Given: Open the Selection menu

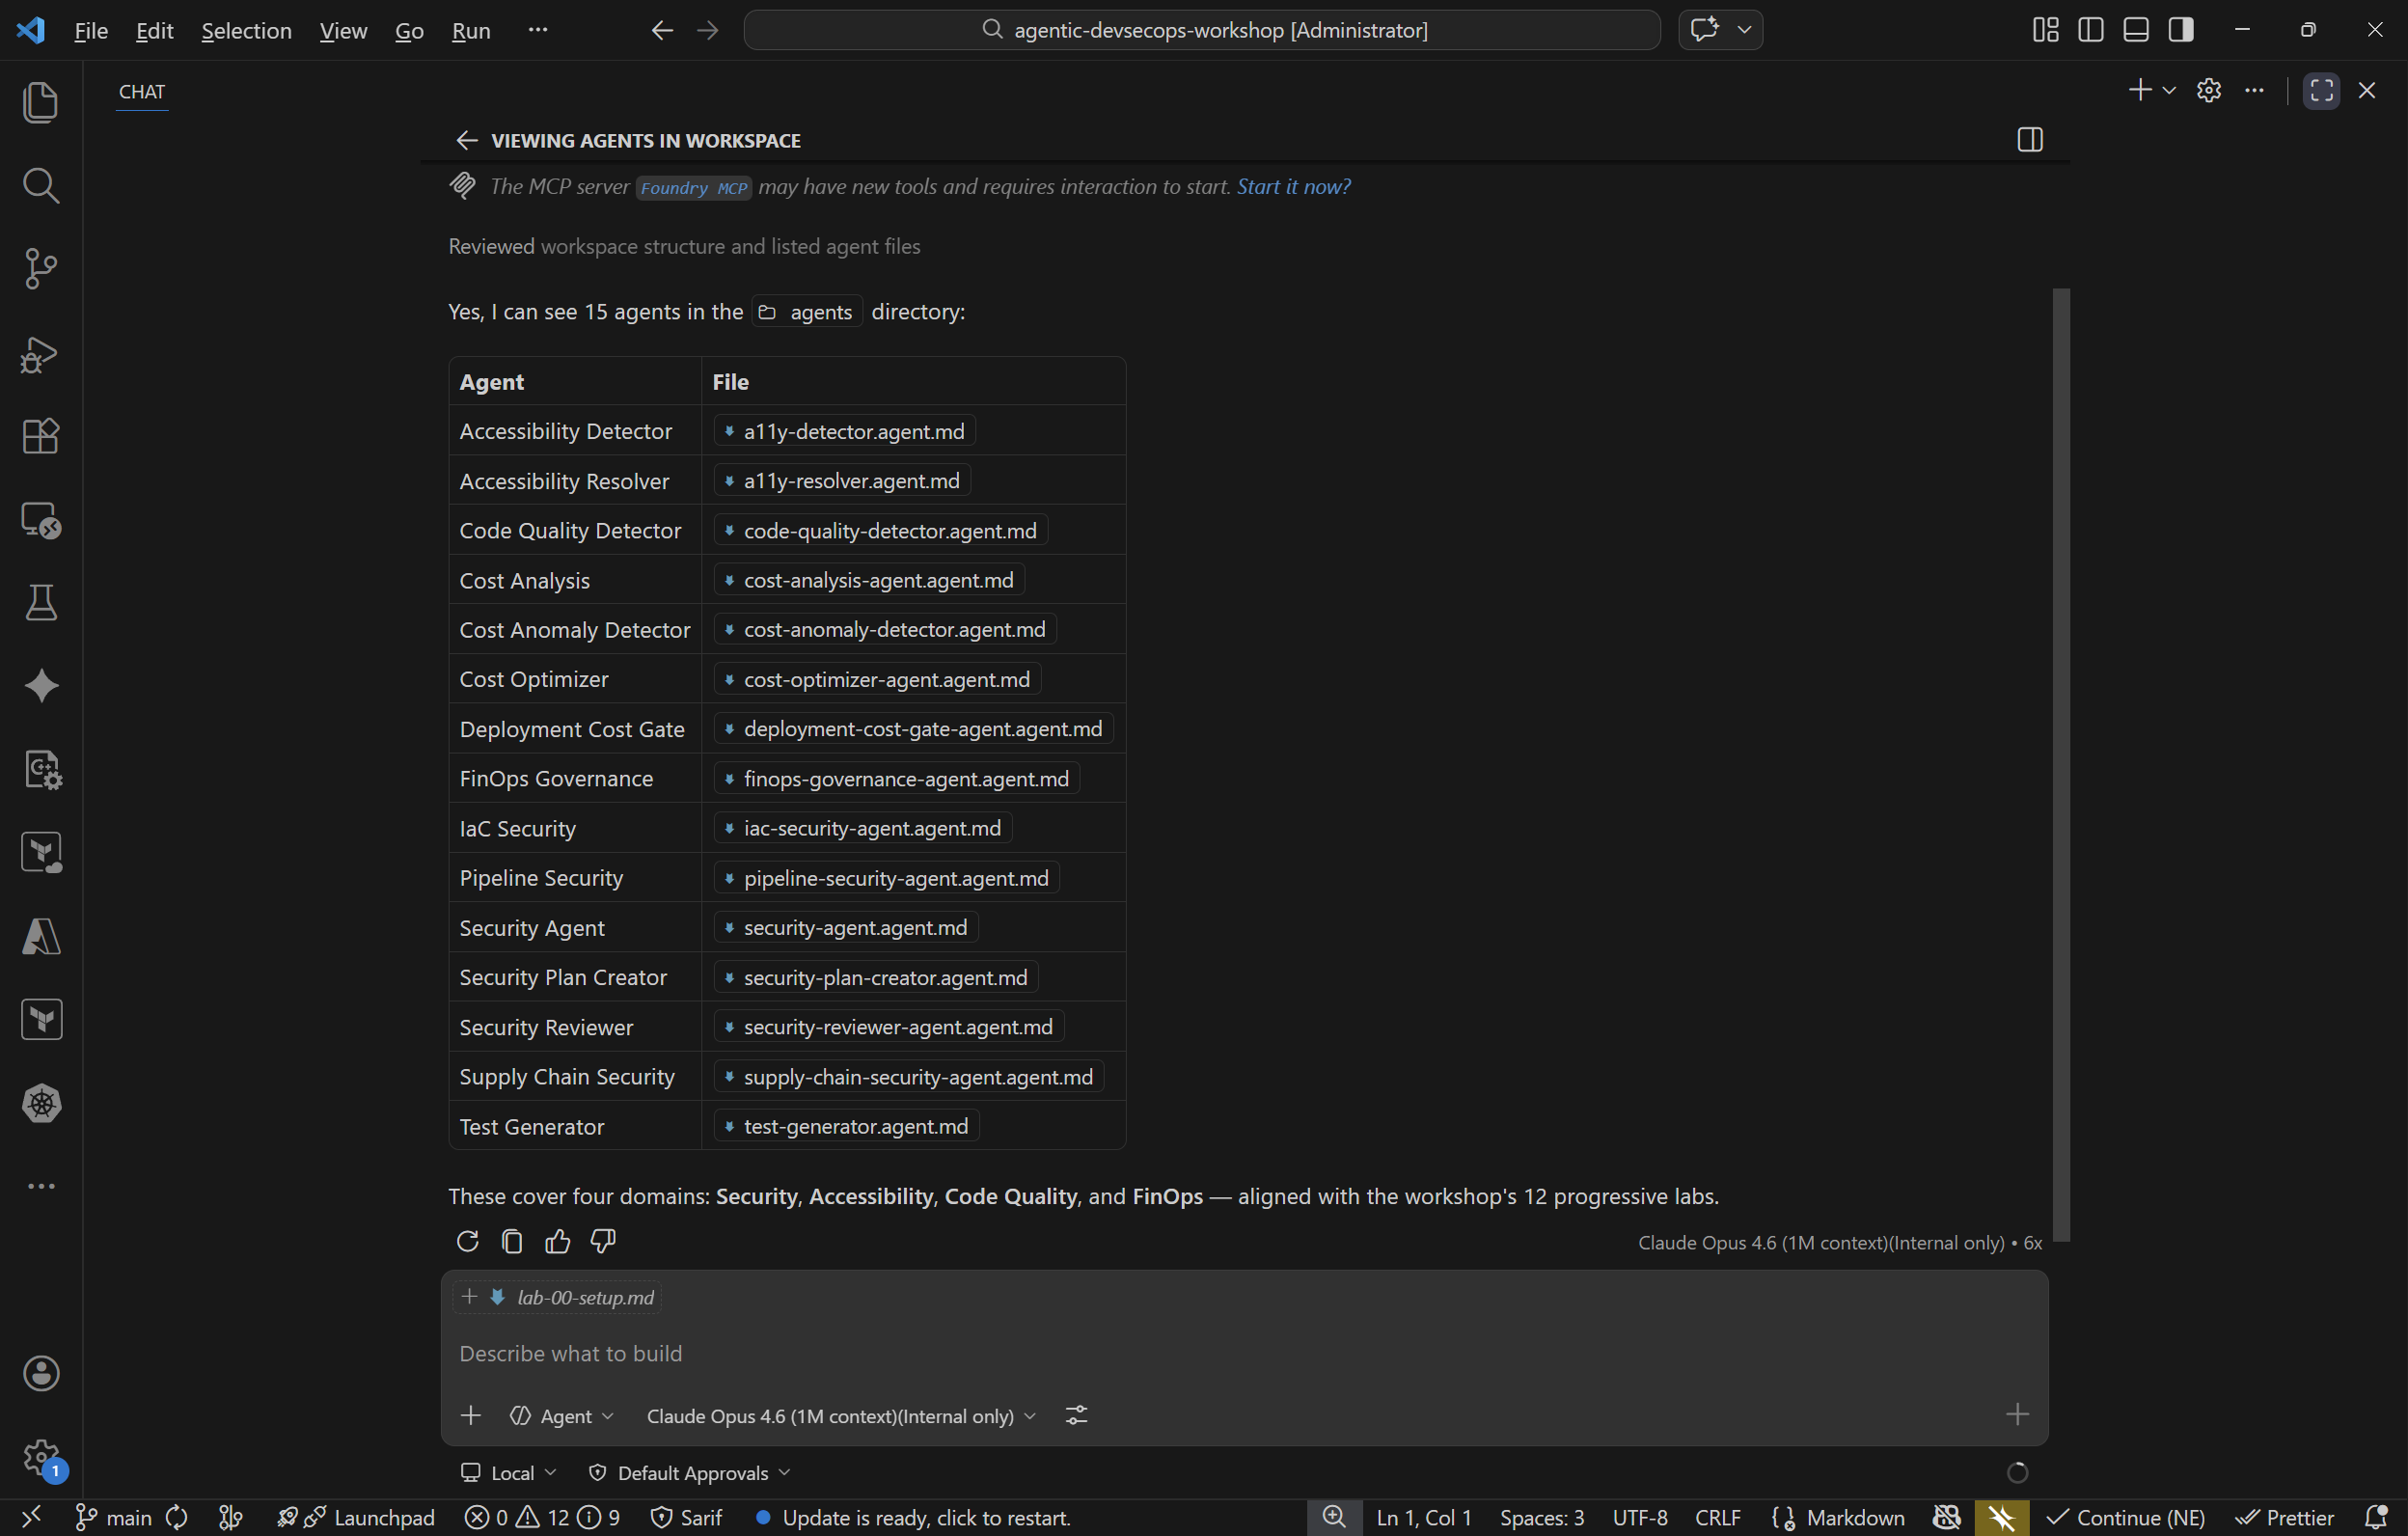Looking at the screenshot, I should 246,30.
